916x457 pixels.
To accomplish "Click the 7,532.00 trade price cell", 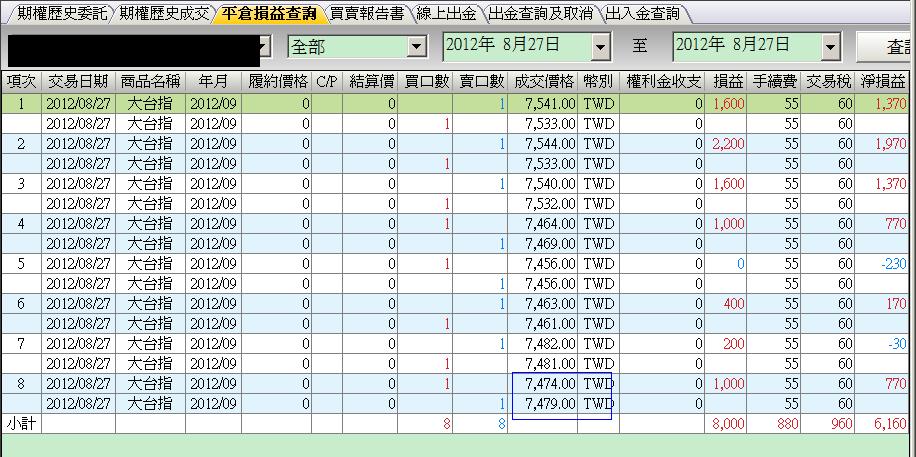I will 543,204.
